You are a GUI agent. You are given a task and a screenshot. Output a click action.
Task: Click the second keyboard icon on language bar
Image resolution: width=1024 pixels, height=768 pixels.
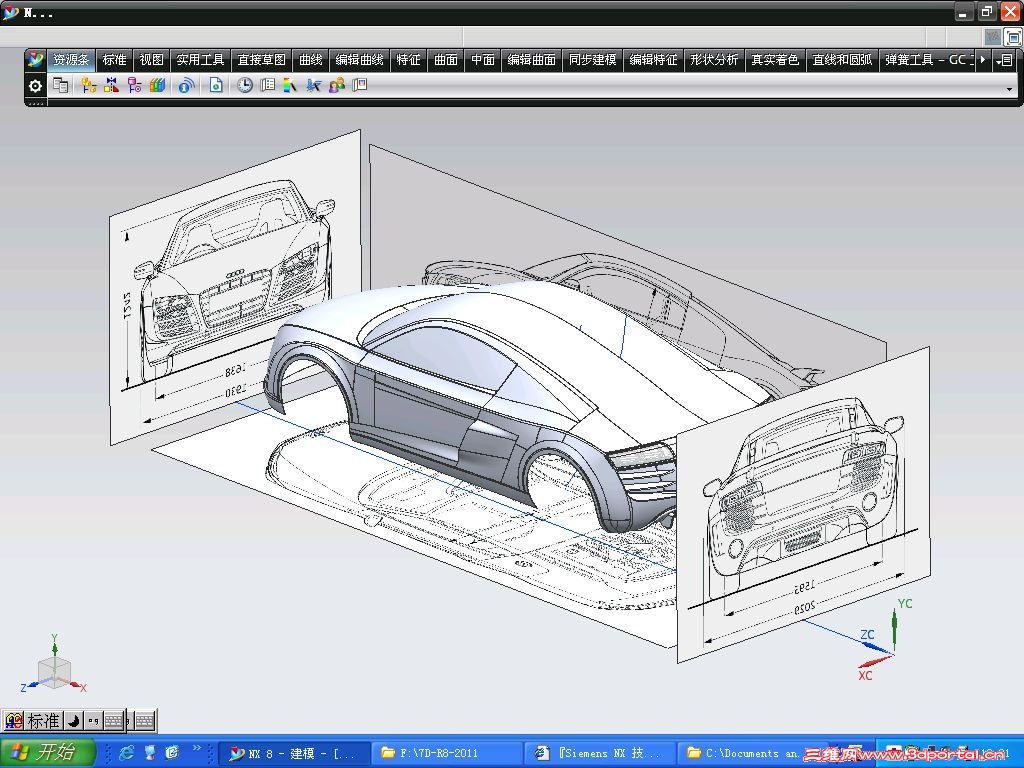(144, 721)
